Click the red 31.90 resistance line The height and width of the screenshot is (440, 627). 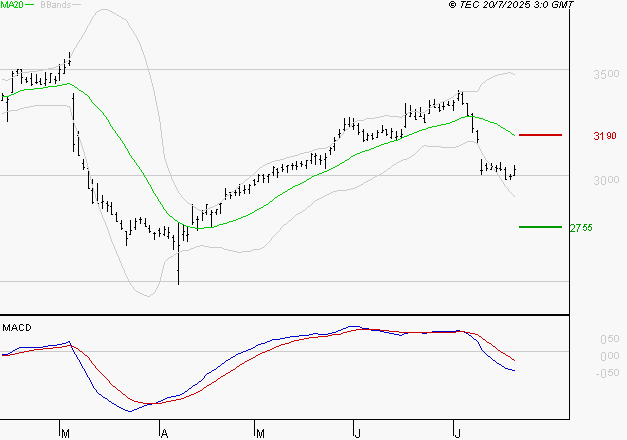click(x=540, y=135)
